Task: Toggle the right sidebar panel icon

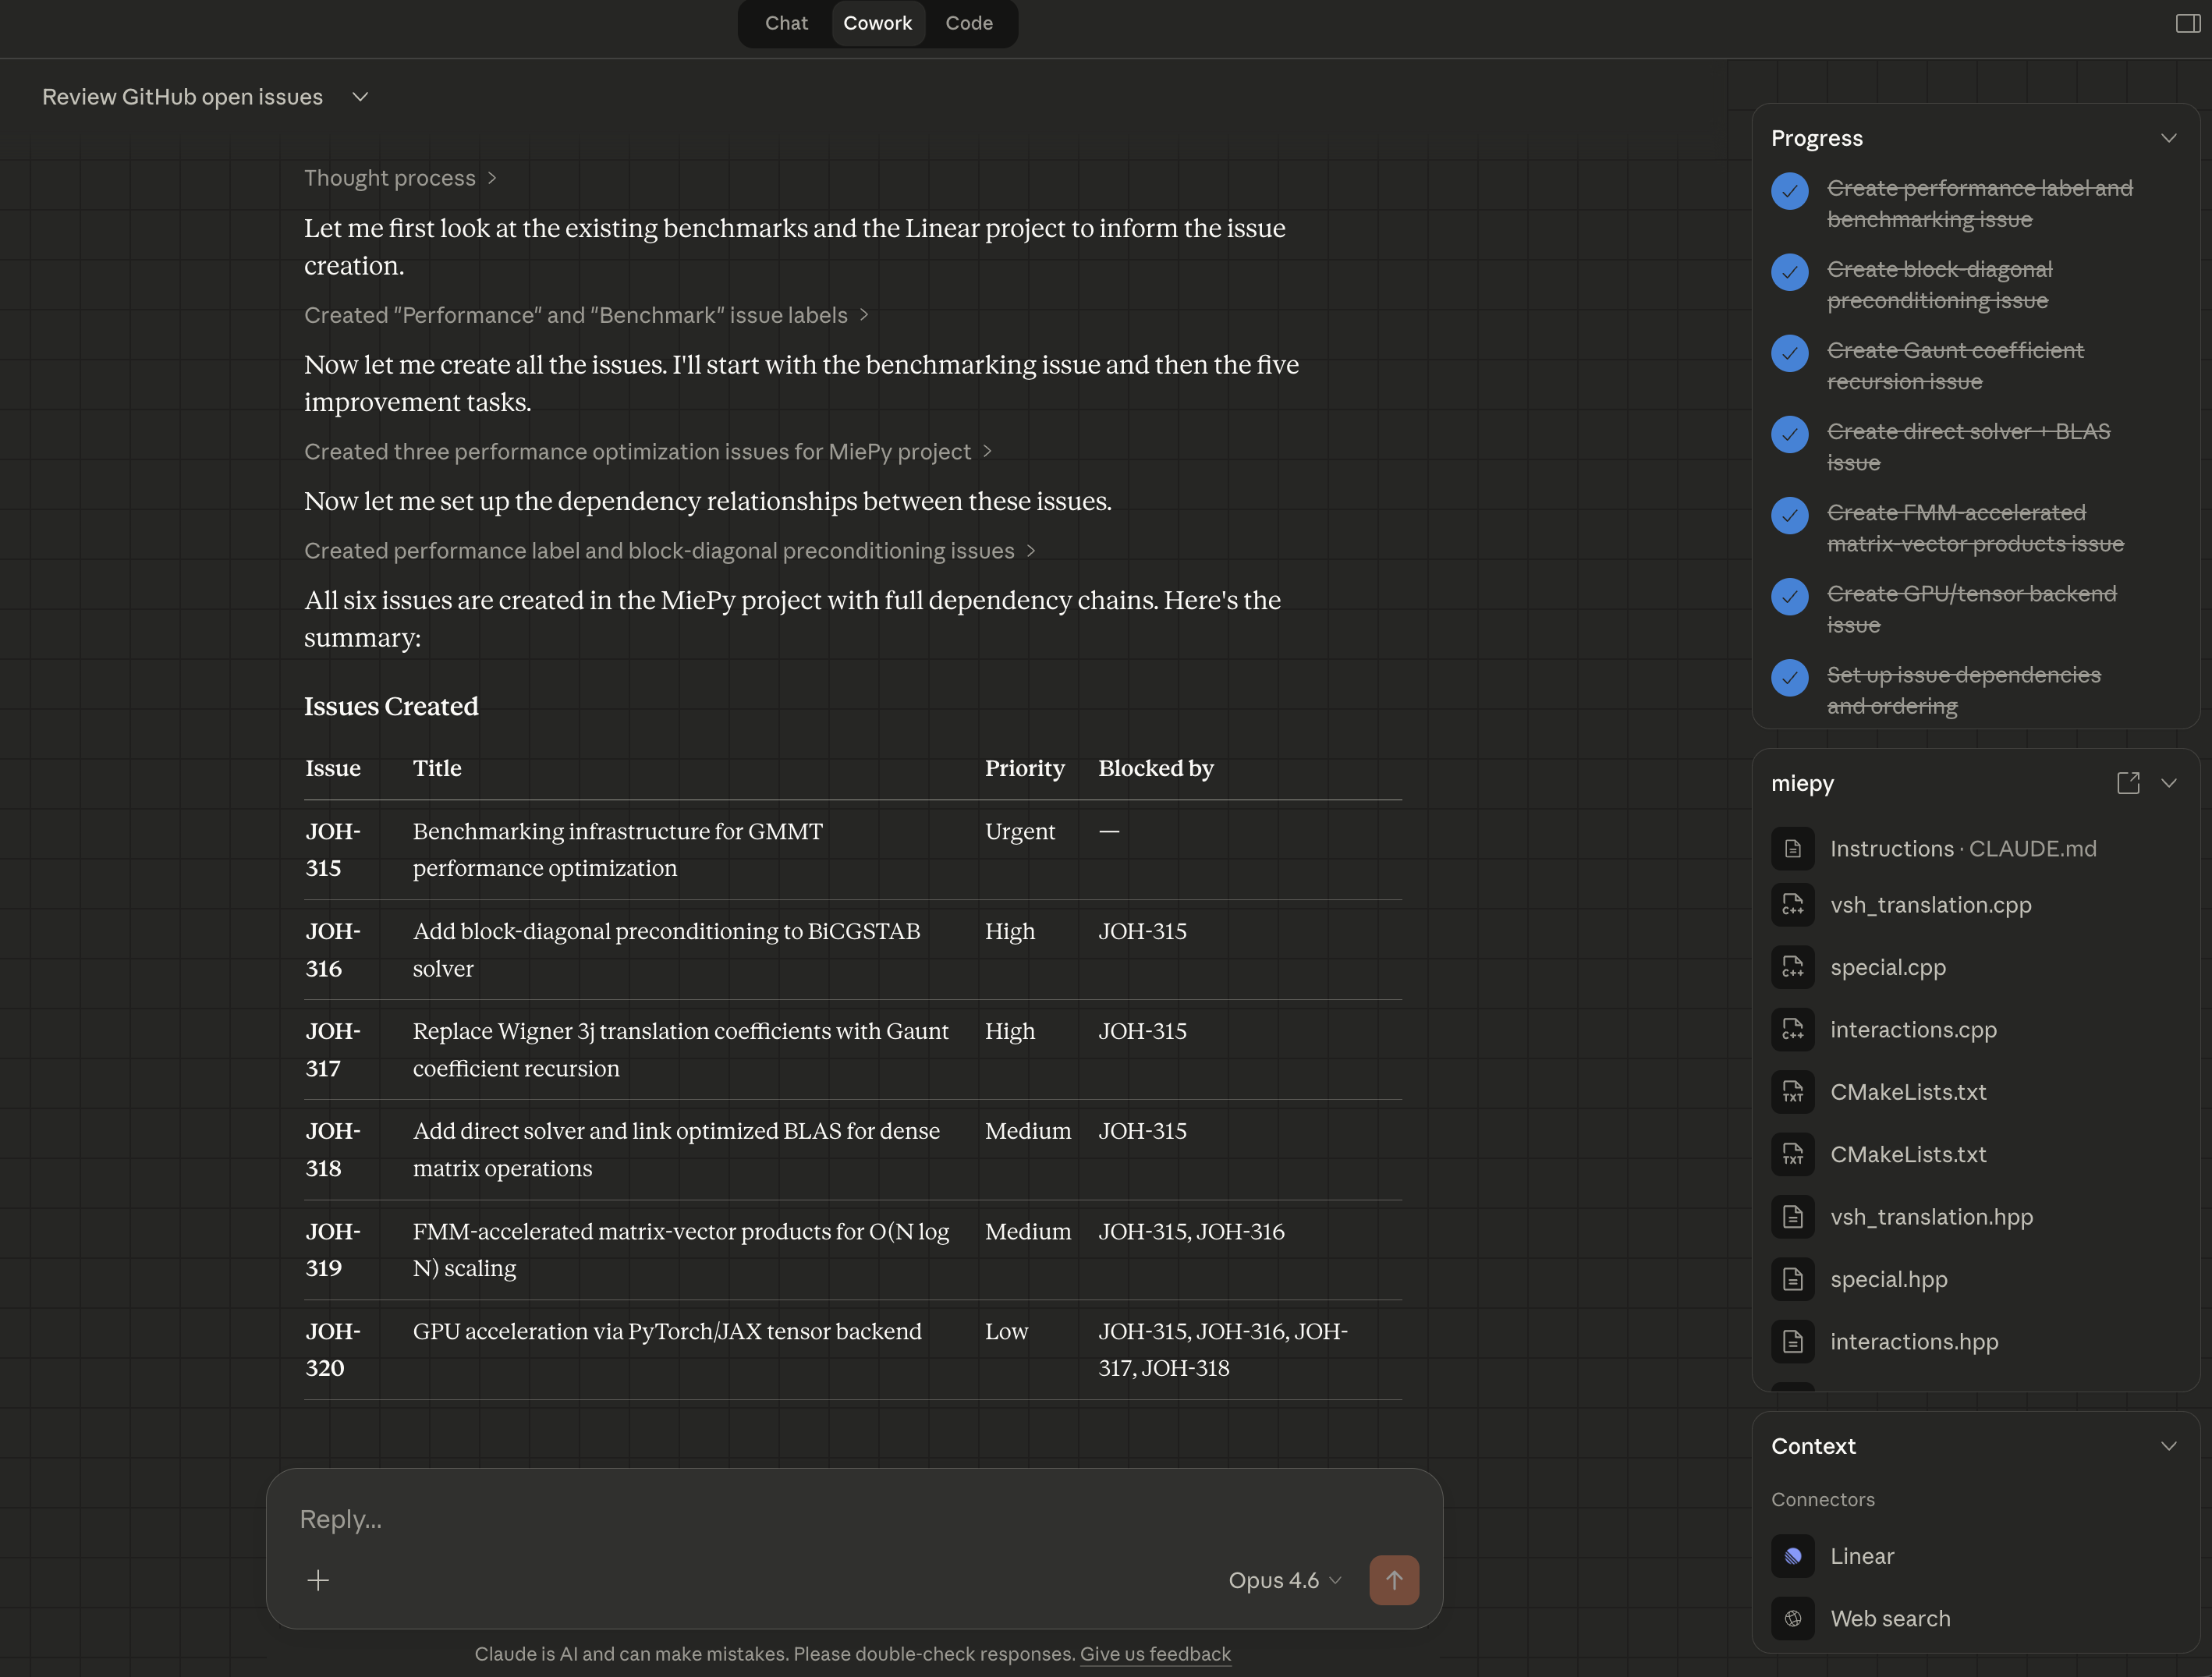Action: pyautogui.click(x=2187, y=23)
